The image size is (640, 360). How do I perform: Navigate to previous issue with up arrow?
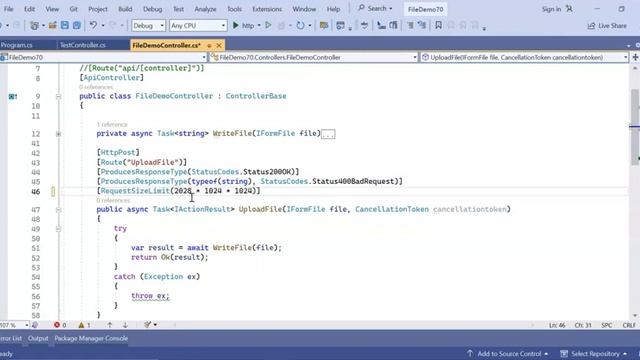[109, 325]
